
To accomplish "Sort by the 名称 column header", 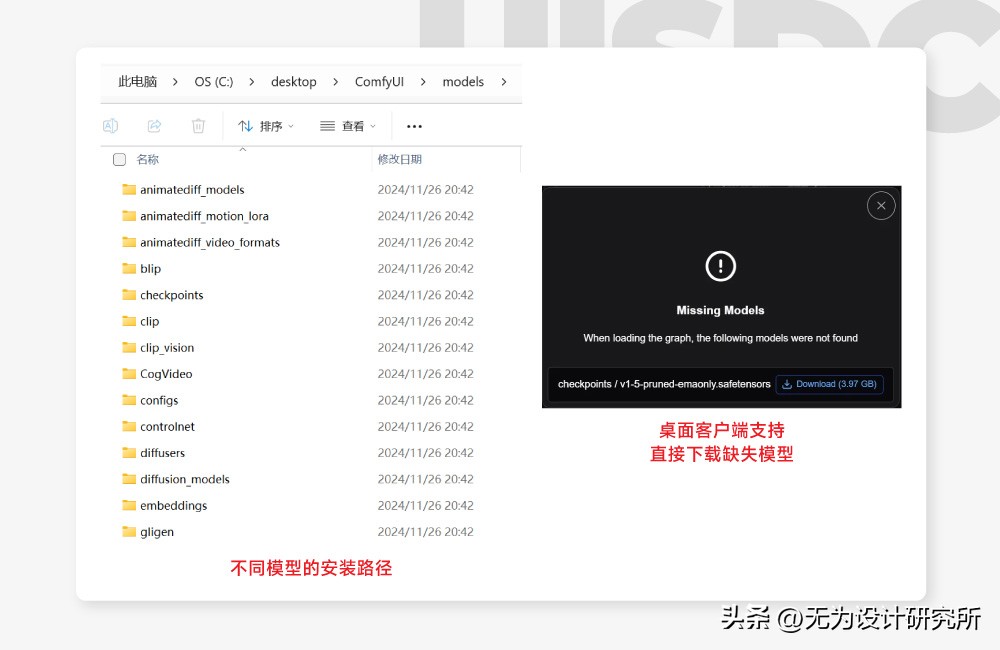I will [x=148, y=159].
